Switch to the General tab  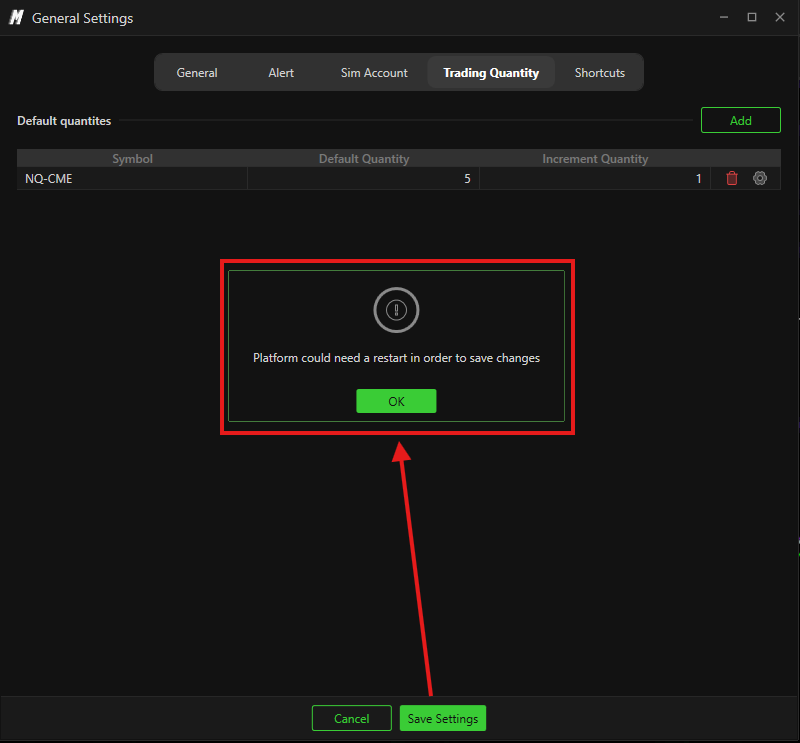pyautogui.click(x=197, y=73)
